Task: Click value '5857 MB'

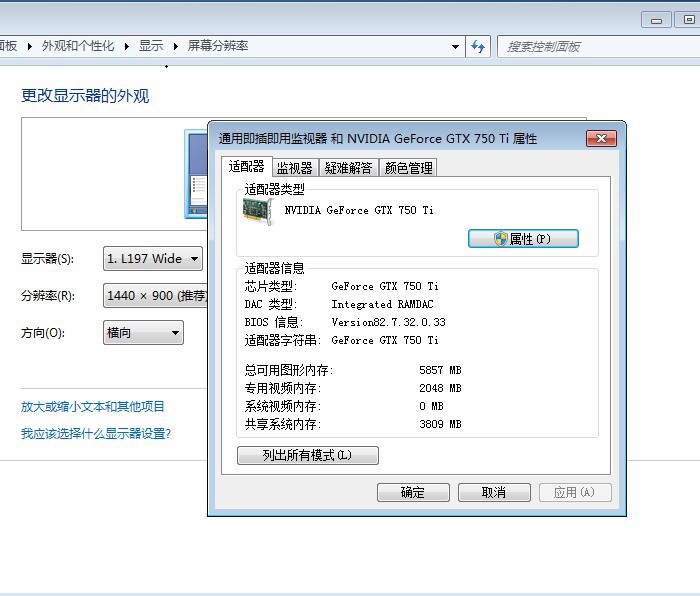Action: click(440, 370)
